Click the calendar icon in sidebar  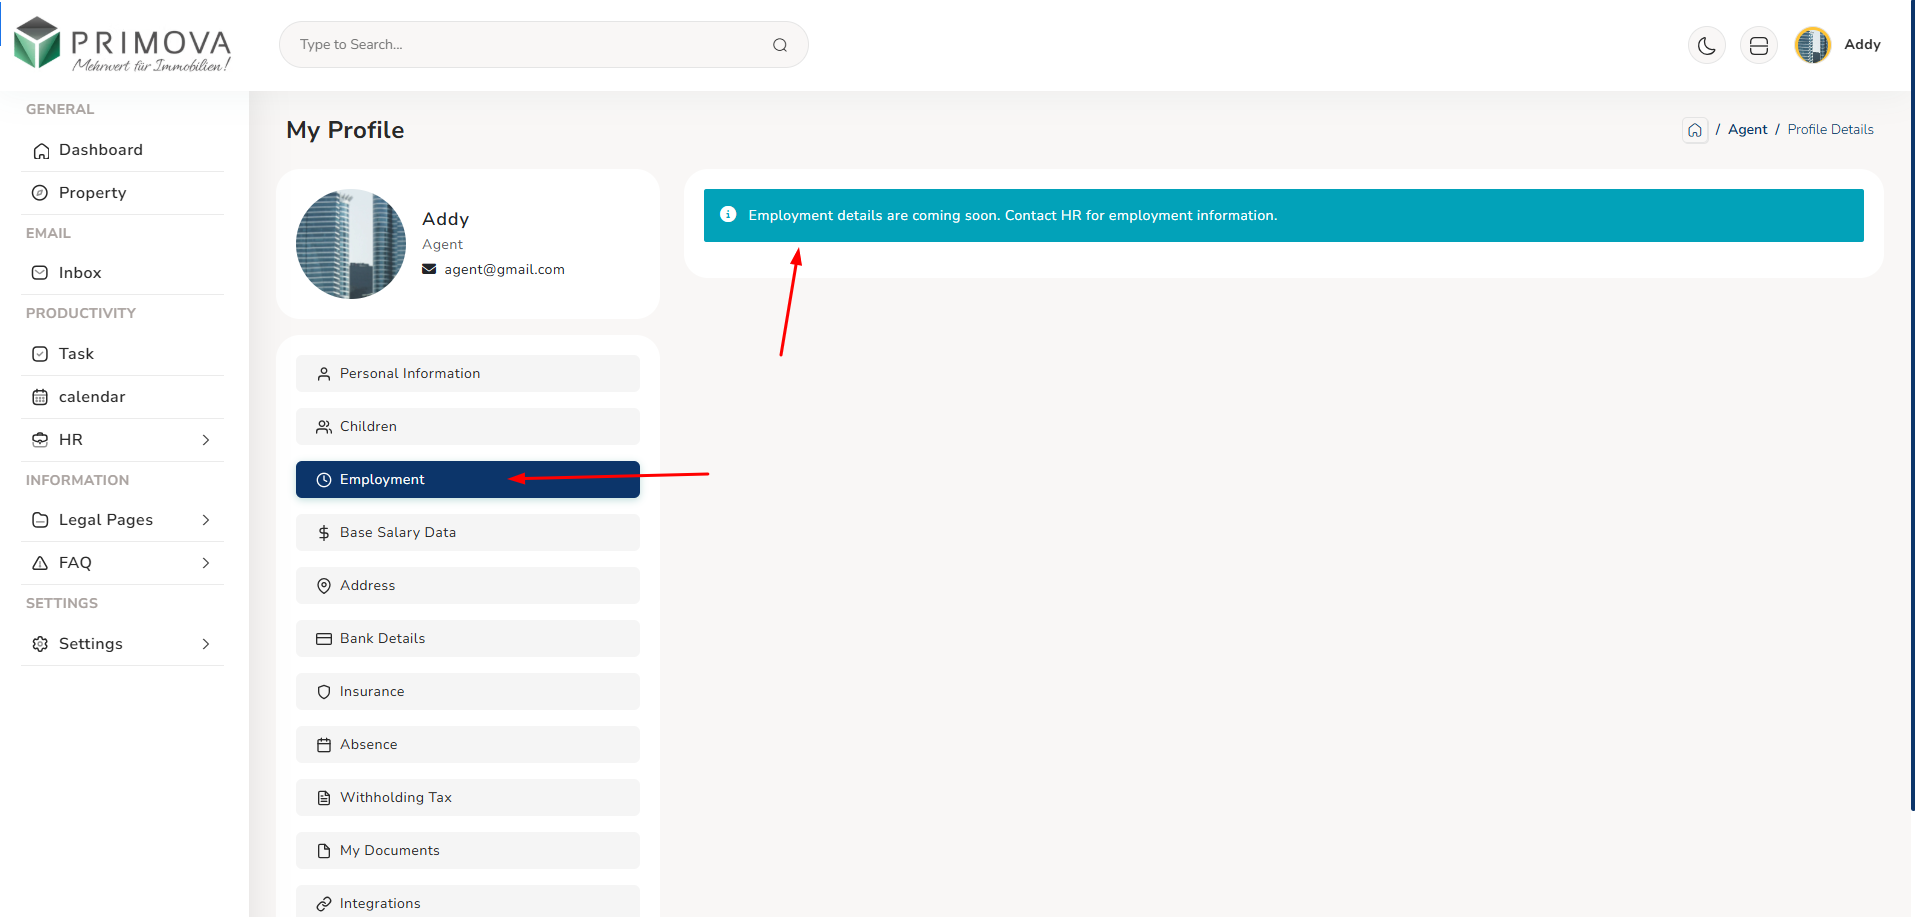click(40, 397)
